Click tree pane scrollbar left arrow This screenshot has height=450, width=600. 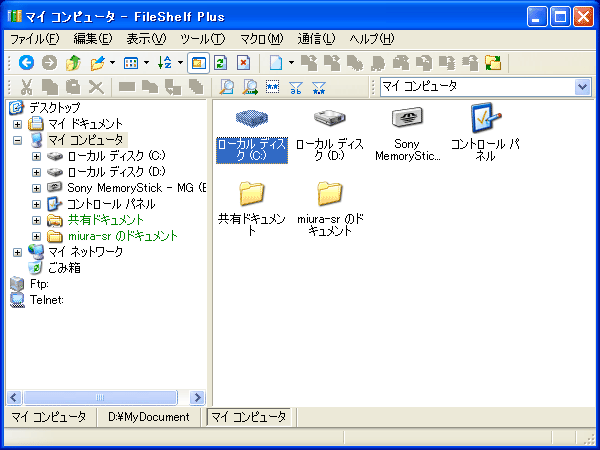pyautogui.click(x=14, y=398)
